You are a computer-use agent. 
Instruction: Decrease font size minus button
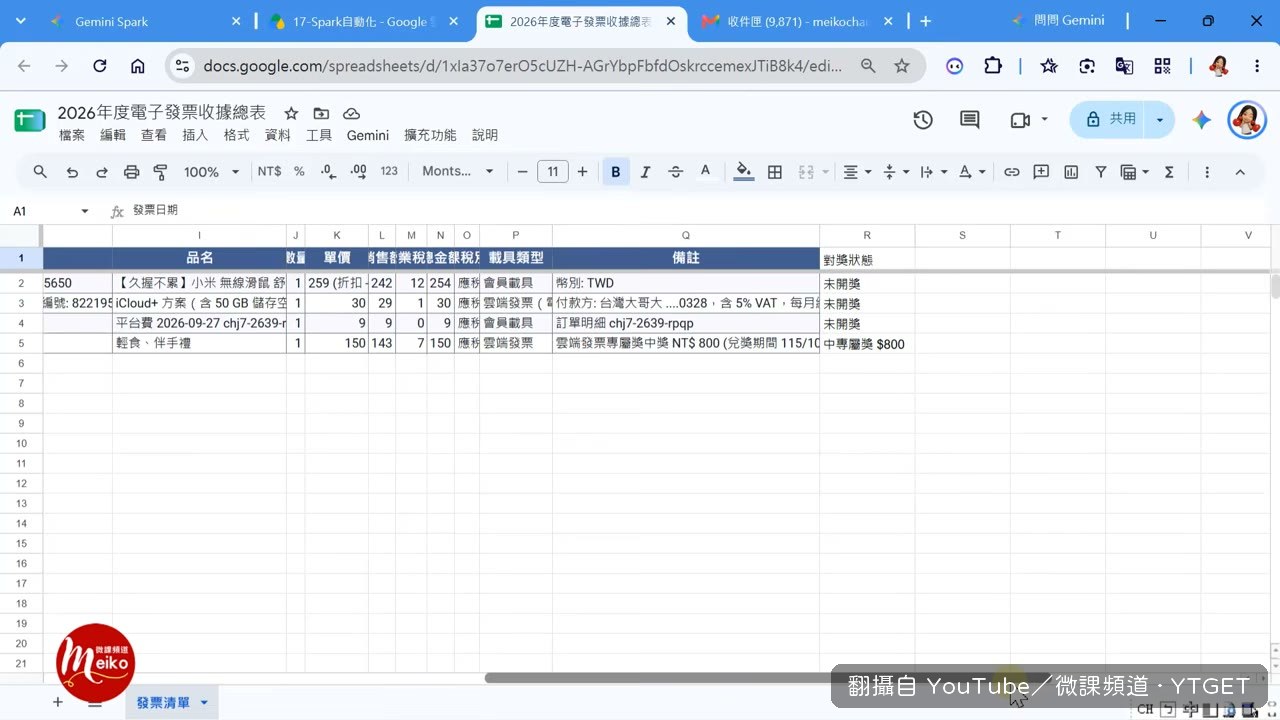point(522,172)
